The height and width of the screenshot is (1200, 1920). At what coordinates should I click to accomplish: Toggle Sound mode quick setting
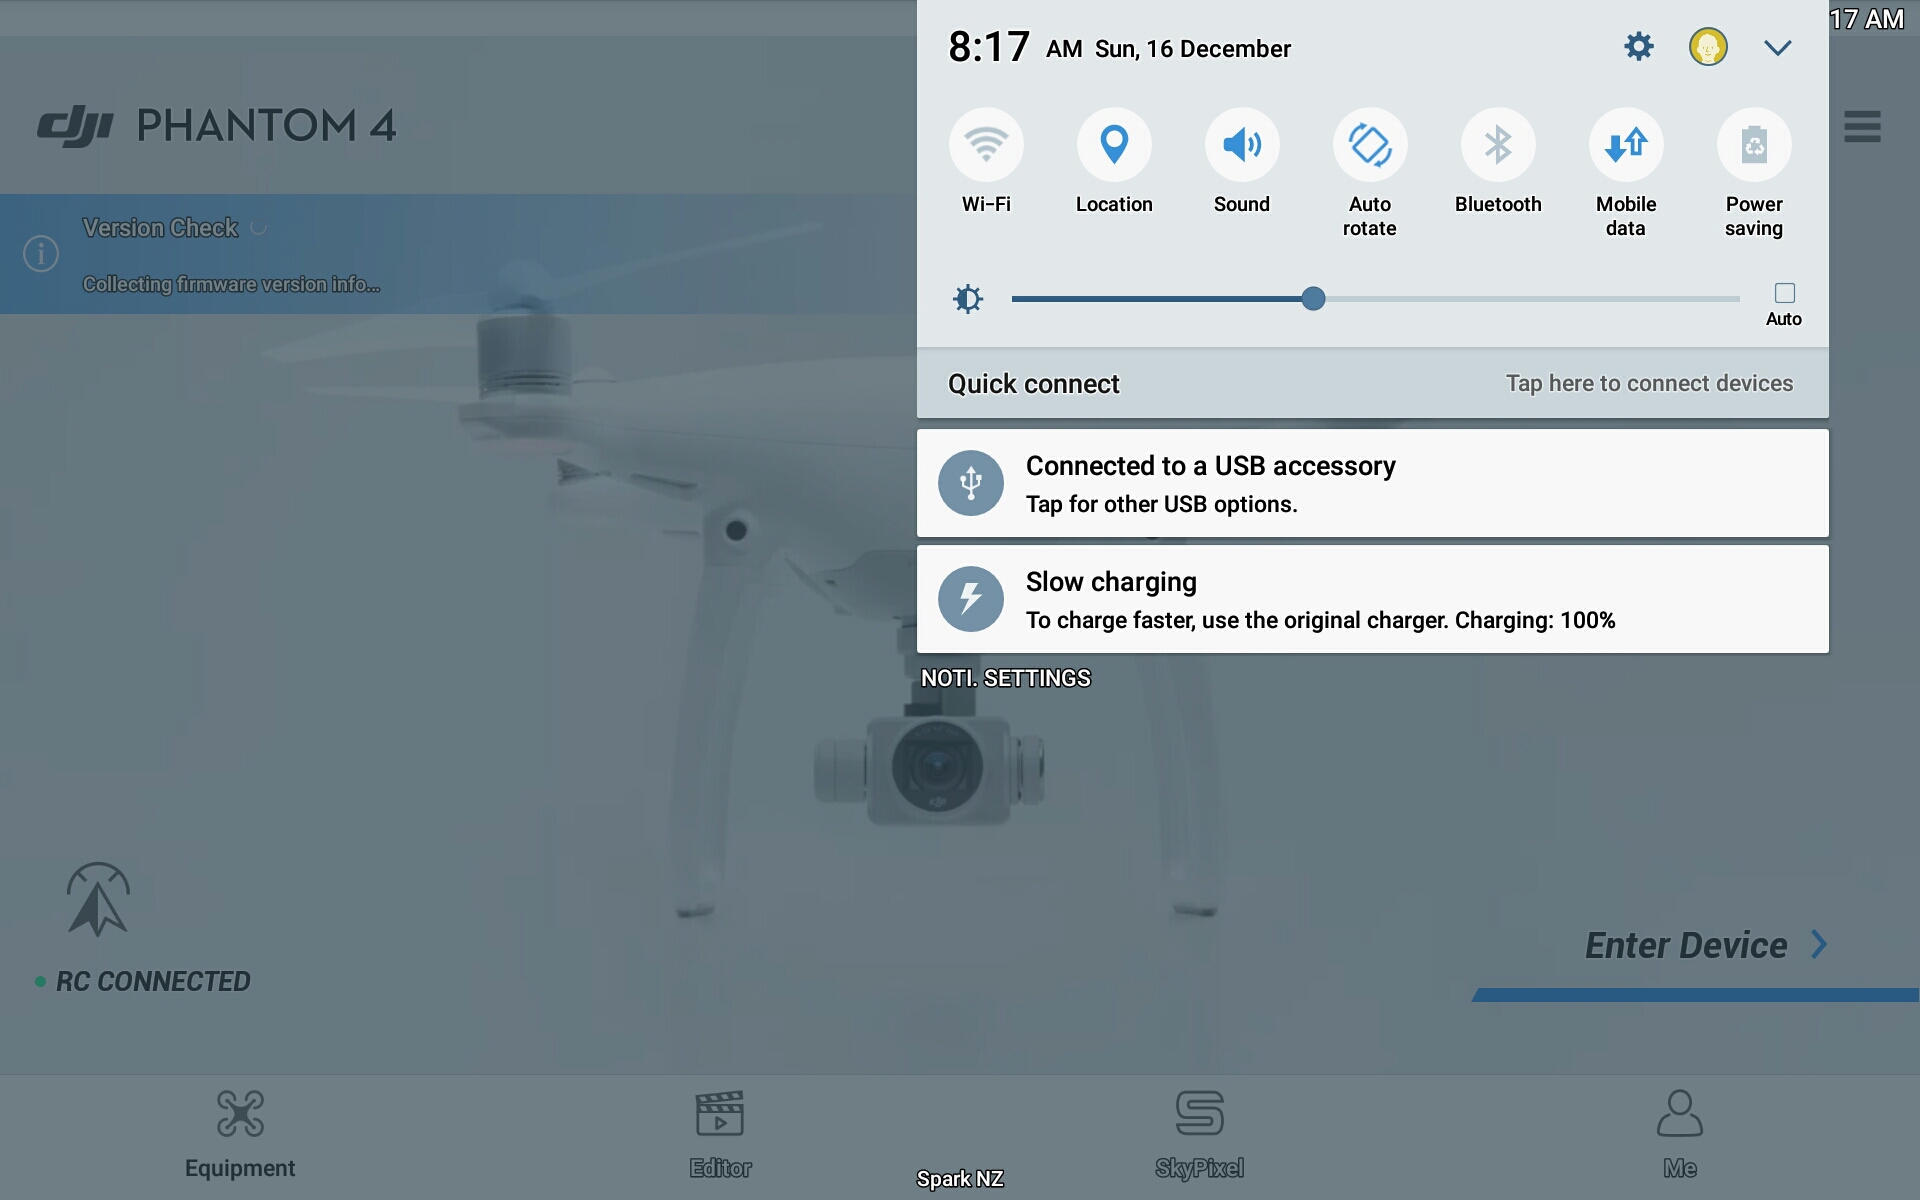(x=1242, y=145)
